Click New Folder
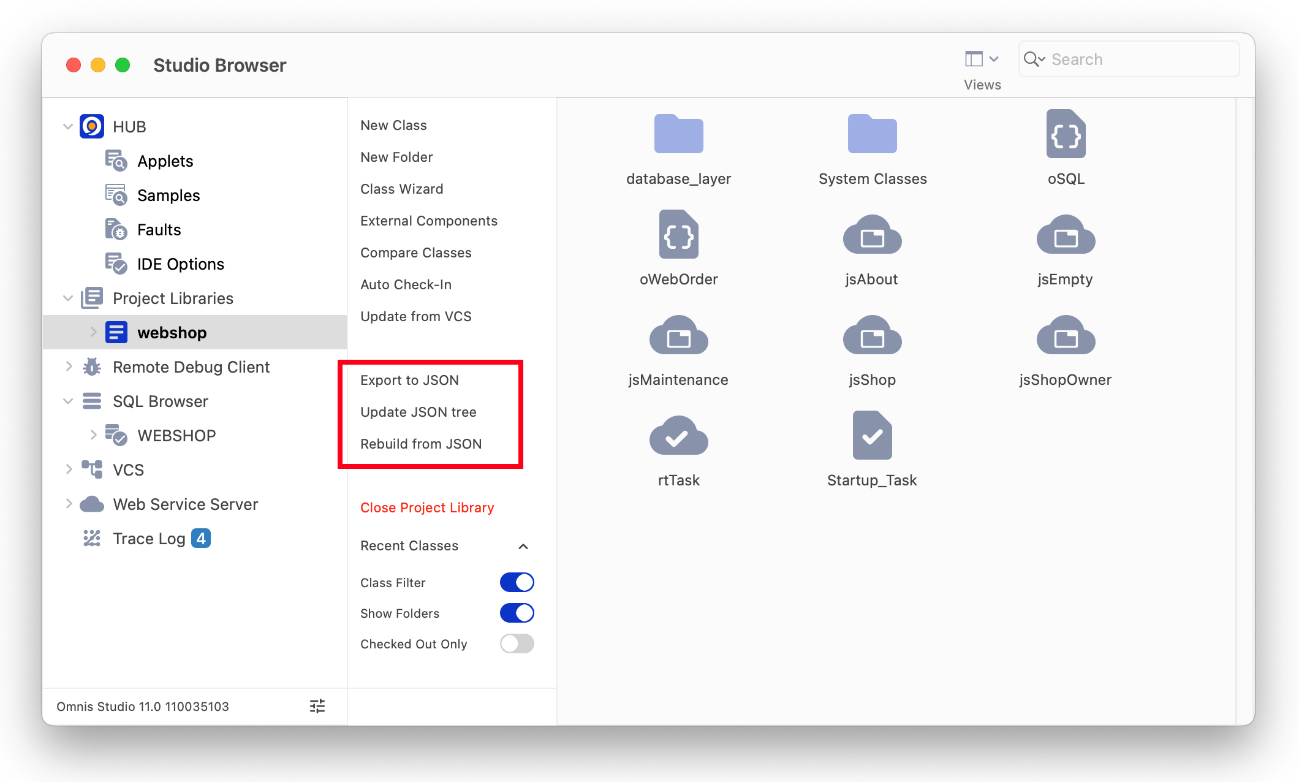Image resolution: width=1299 pixels, height=782 pixels. coord(396,157)
